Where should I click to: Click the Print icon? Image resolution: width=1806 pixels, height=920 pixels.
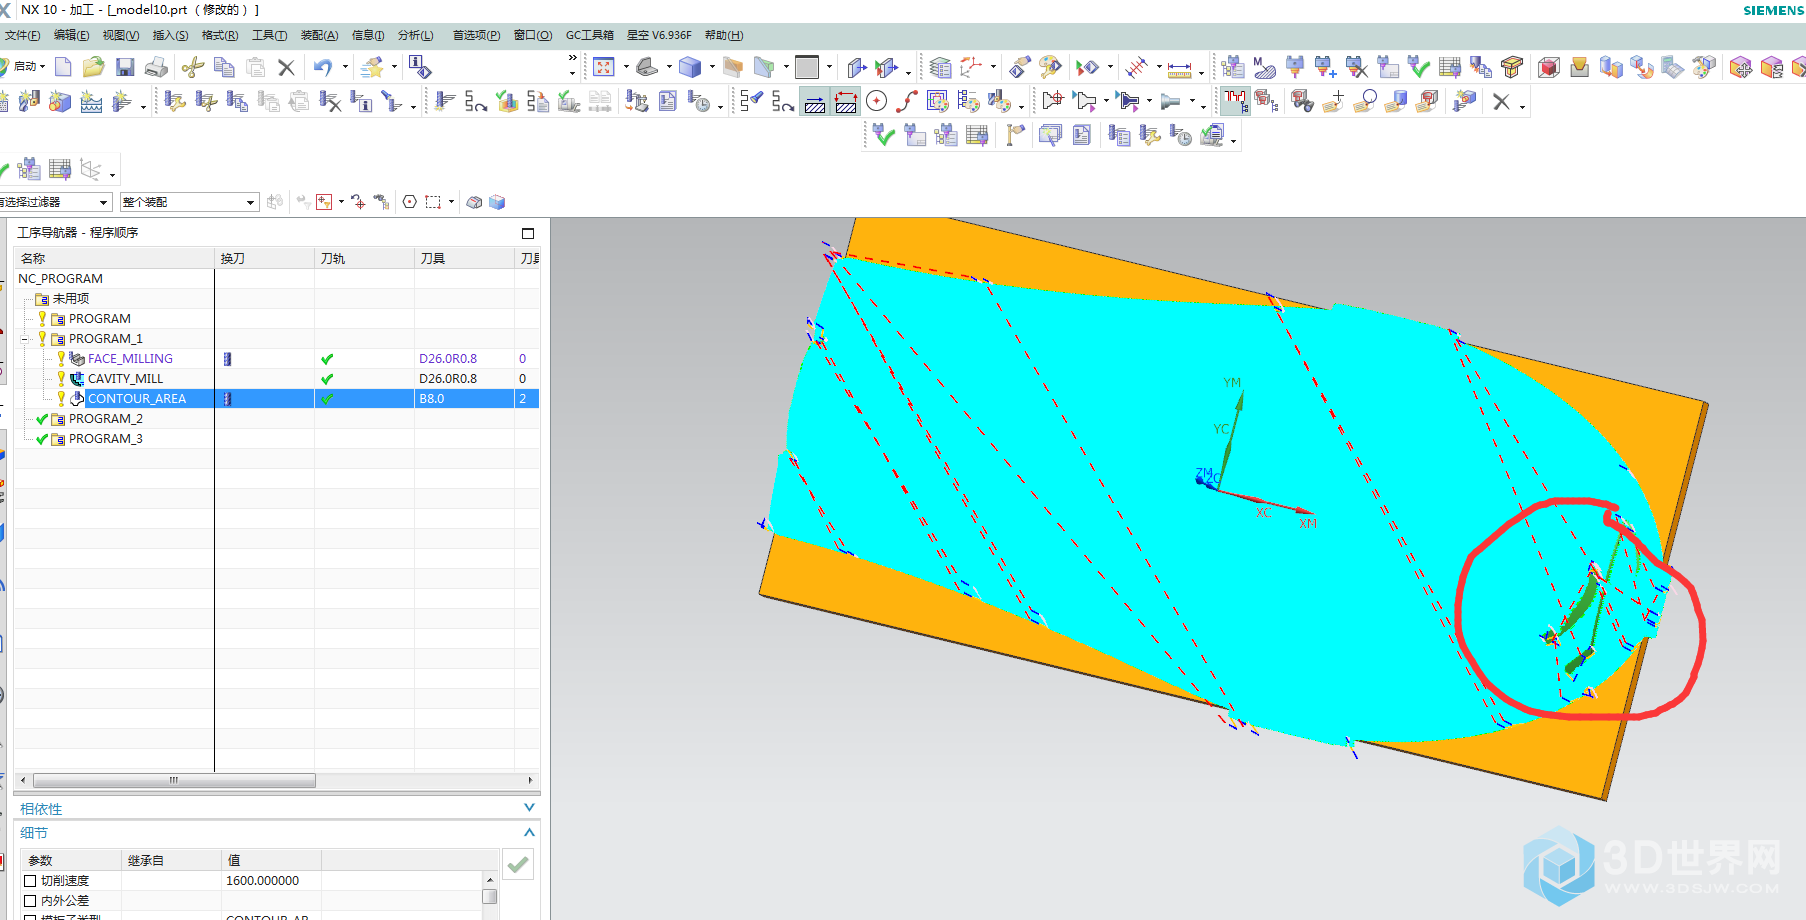[156, 67]
